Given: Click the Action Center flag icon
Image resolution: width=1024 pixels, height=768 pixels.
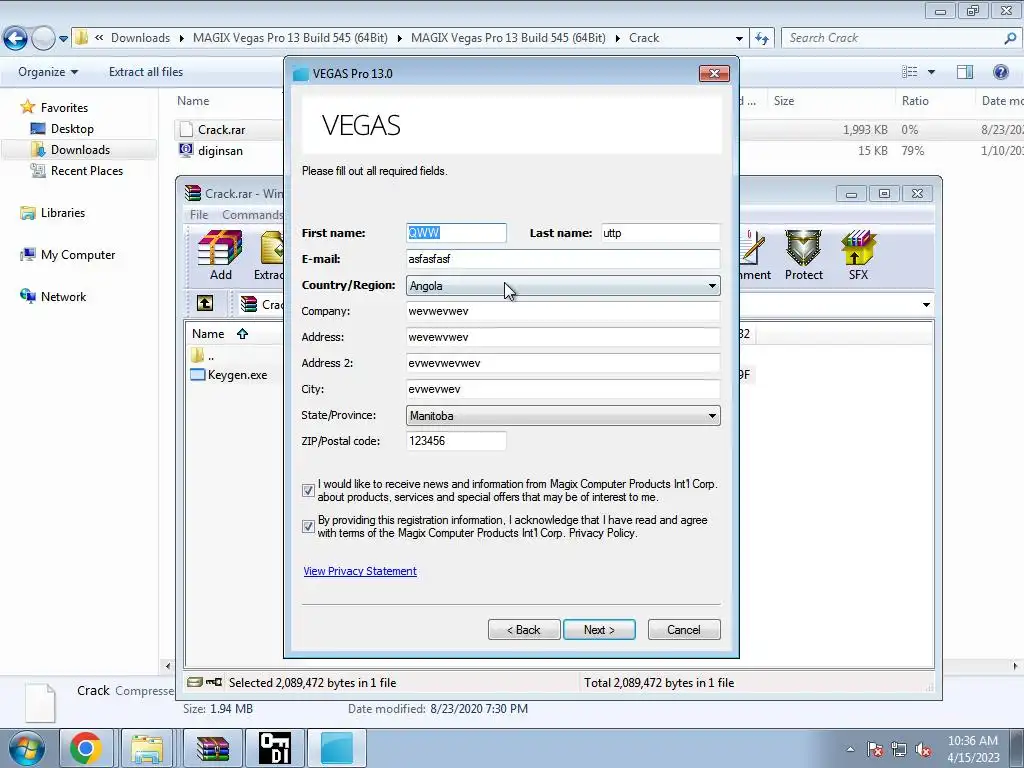Looking at the screenshot, I should click(x=875, y=749).
